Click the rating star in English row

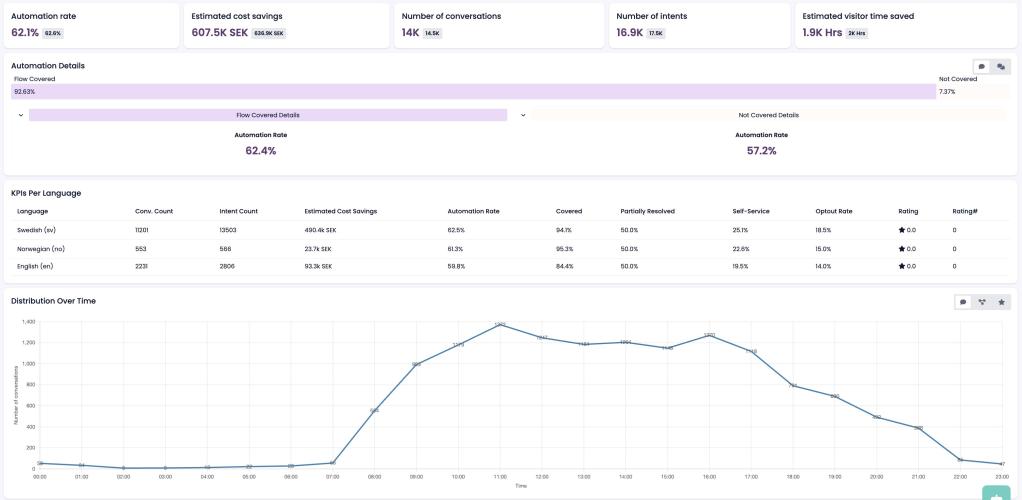tap(902, 266)
